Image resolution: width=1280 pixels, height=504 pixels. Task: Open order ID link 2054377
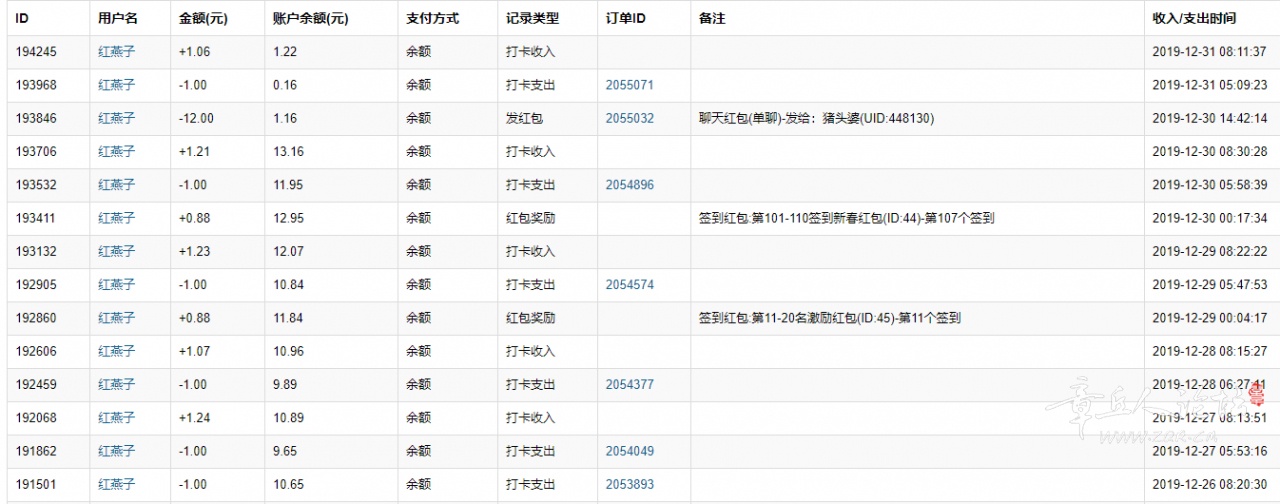point(629,385)
